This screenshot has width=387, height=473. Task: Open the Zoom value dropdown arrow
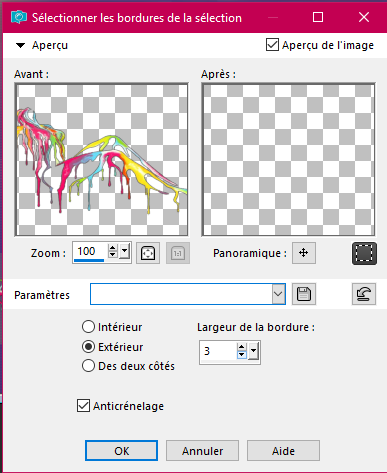coord(124,251)
